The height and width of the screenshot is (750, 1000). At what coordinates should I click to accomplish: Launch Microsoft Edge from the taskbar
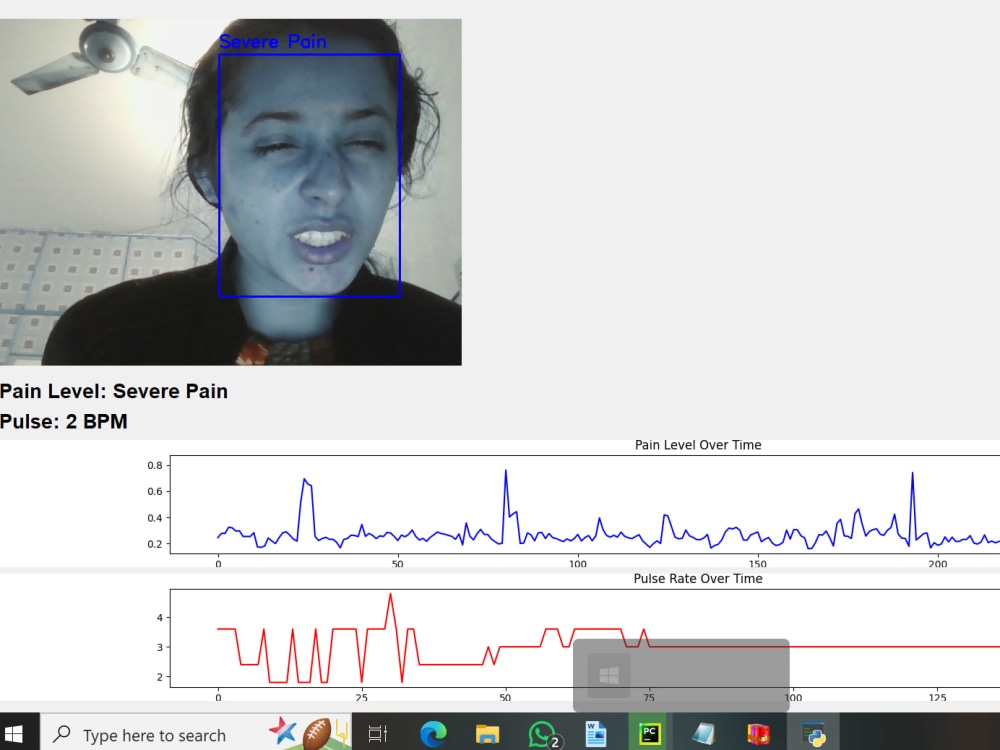point(431,734)
